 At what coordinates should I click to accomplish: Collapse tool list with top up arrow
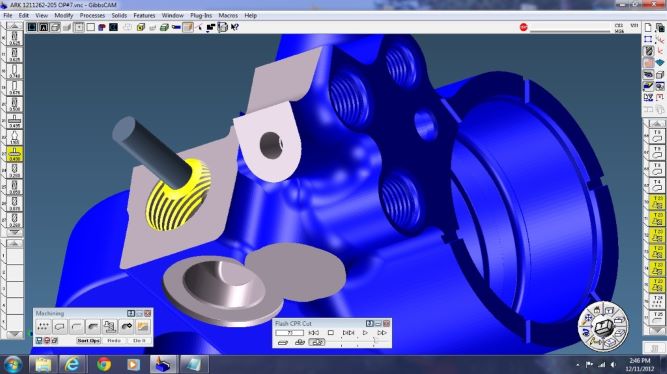pyautogui.click(x=14, y=26)
